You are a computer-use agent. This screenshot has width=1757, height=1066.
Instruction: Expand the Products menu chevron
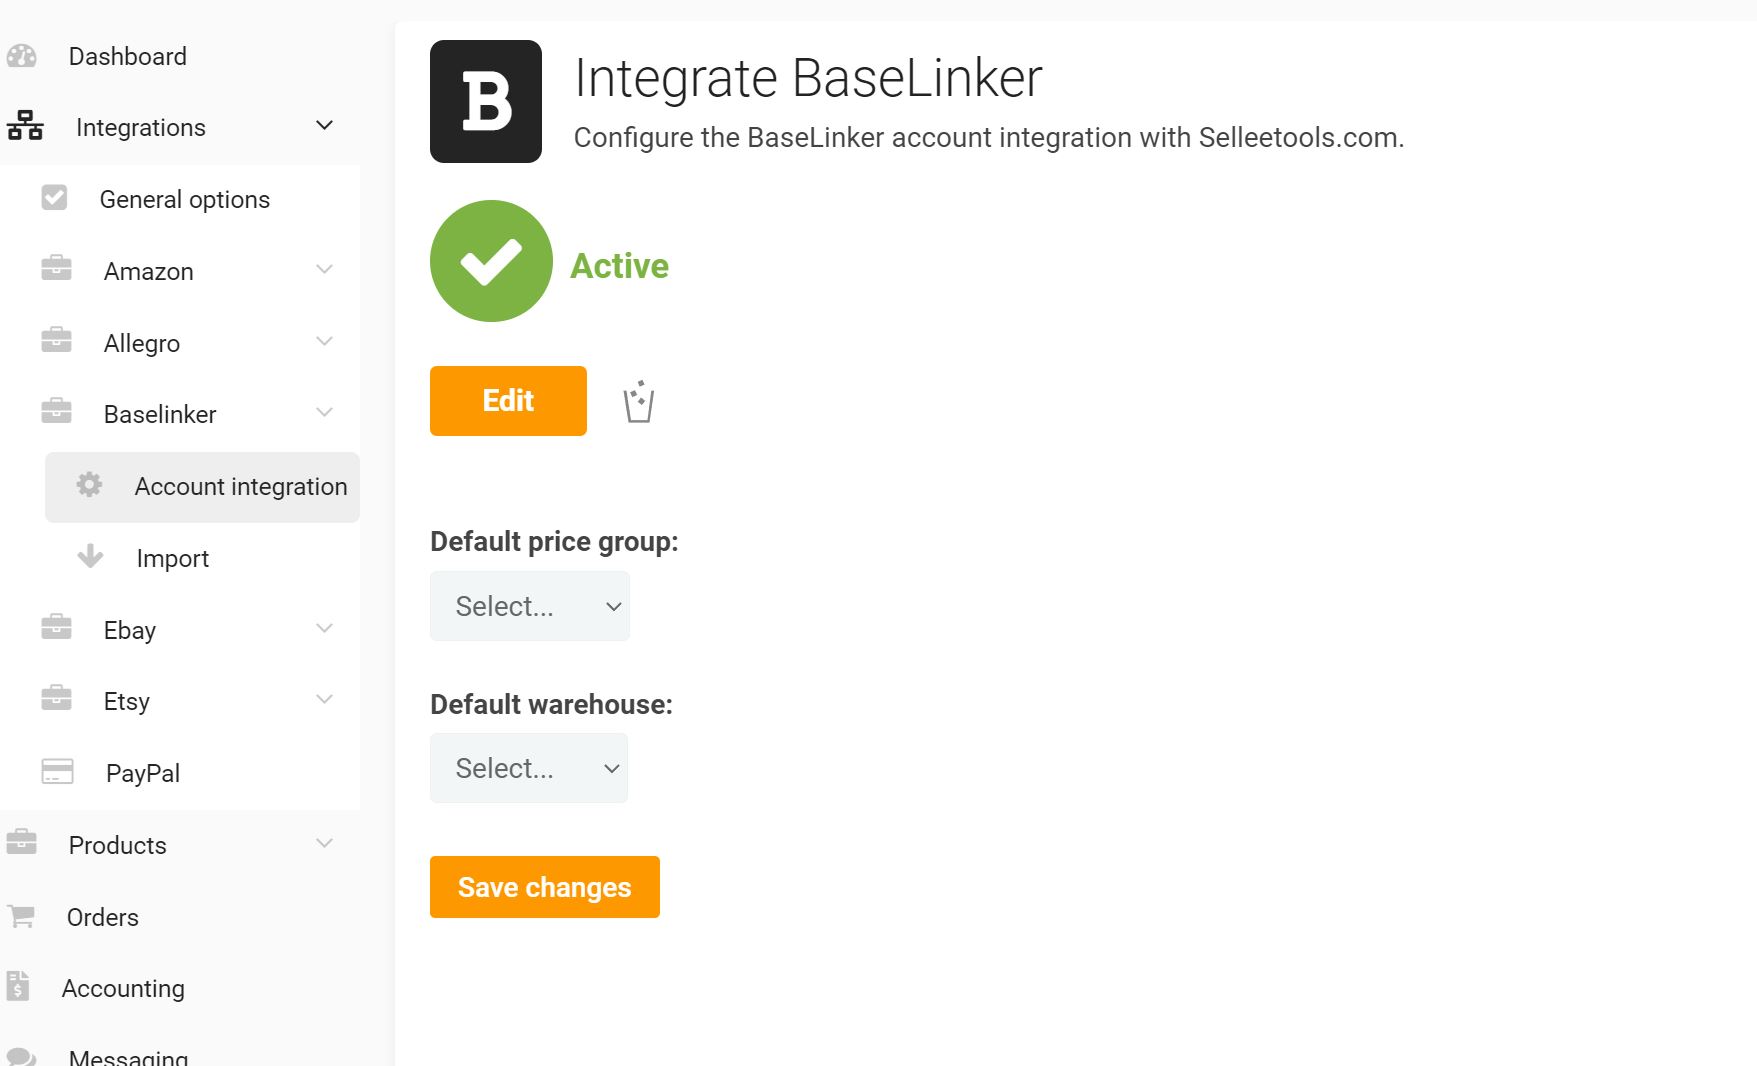[324, 844]
